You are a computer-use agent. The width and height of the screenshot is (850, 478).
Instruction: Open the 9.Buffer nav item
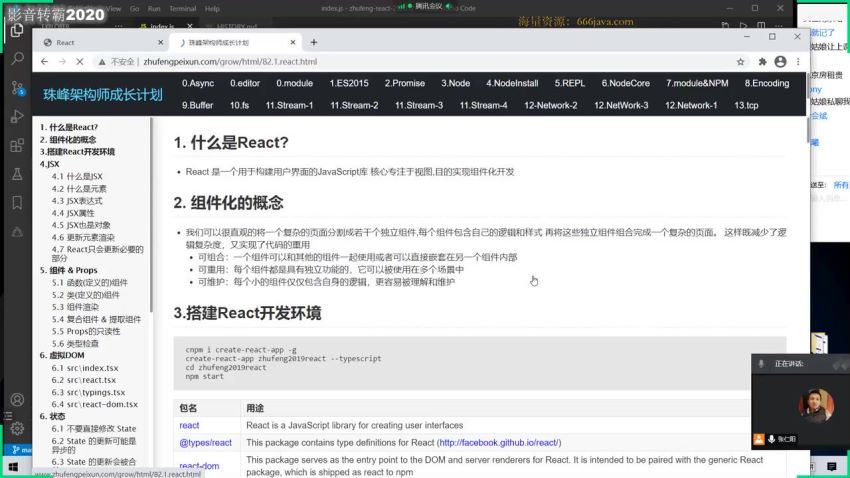pyautogui.click(x=197, y=105)
